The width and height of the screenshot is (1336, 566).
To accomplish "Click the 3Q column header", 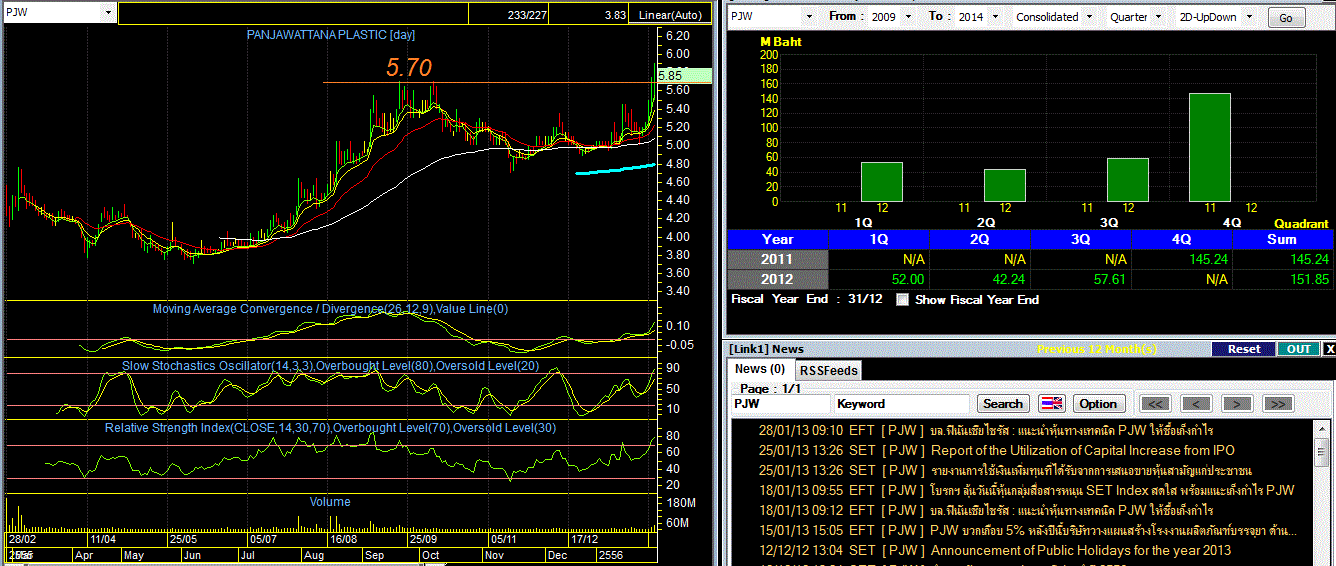I will pos(1081,239).
